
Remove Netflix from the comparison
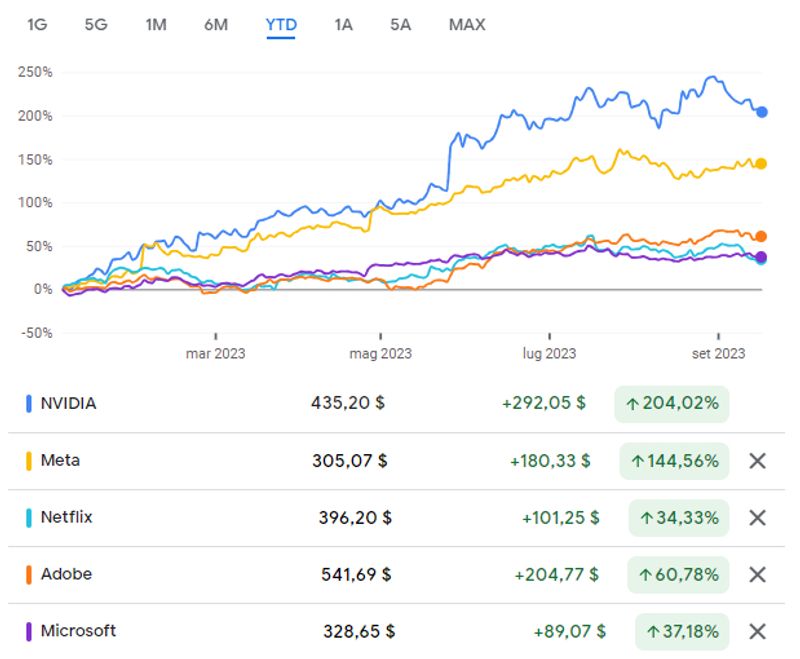click(757, 518)
